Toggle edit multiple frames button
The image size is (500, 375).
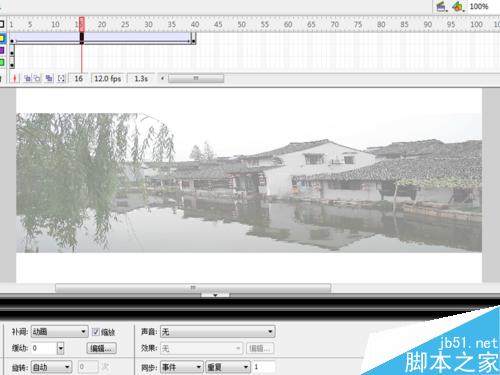point(49,78)
